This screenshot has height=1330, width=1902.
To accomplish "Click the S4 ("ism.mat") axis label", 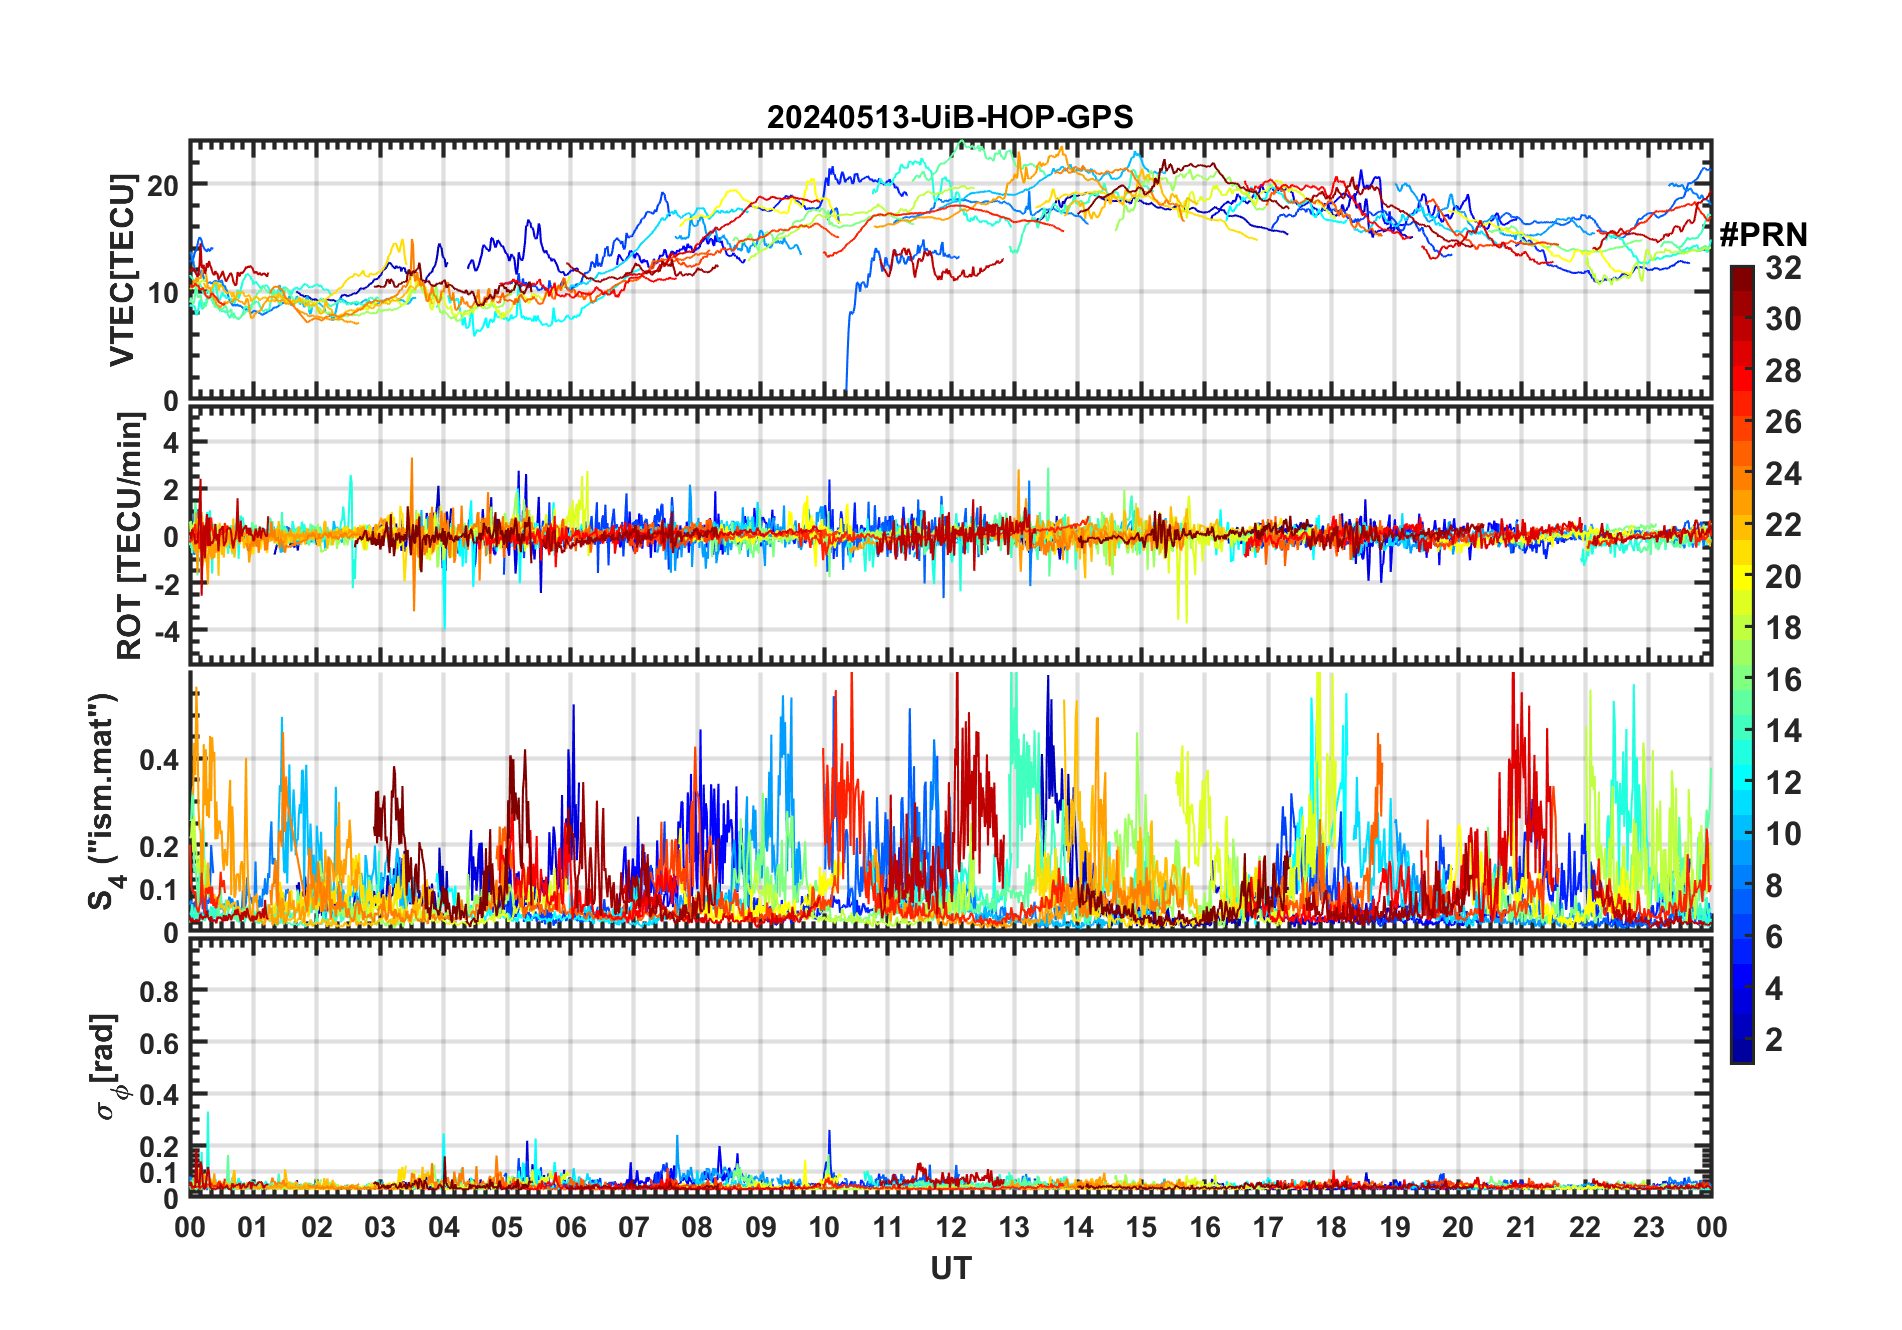I will [x=103, y=801].
